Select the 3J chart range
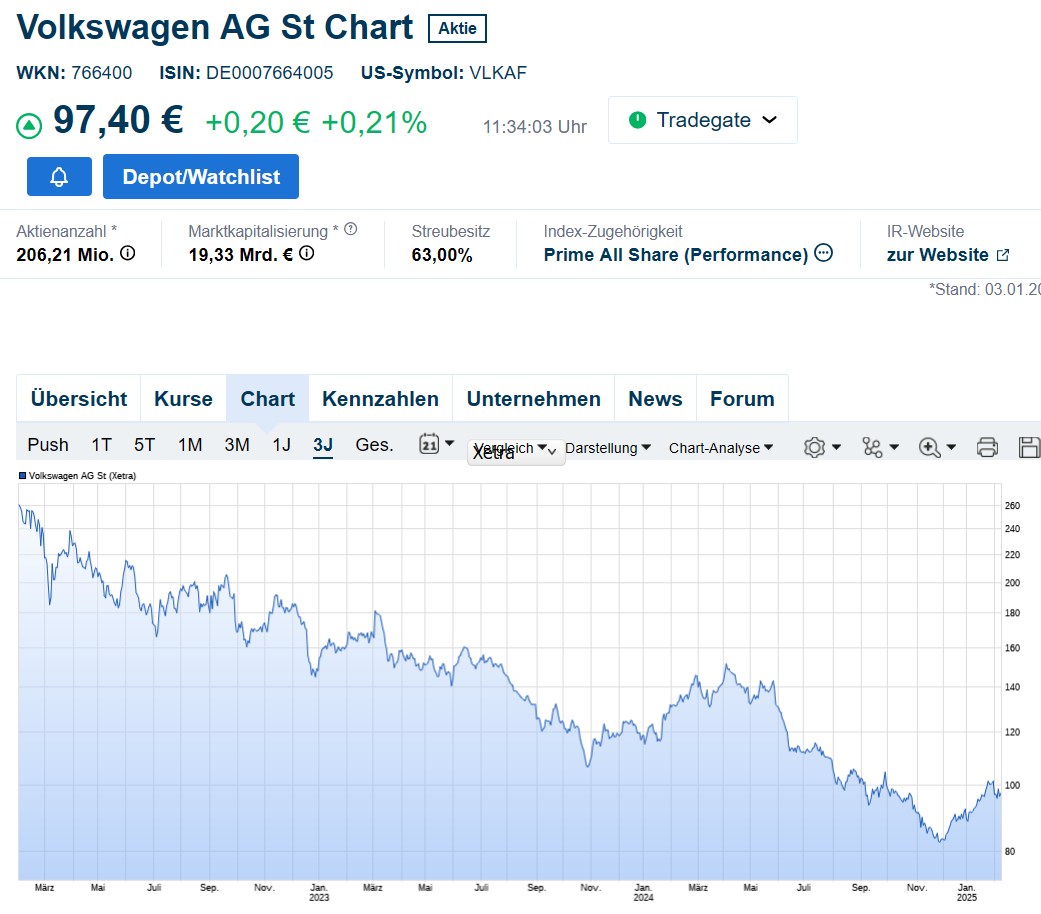The width and height of the screenshot is (1041, 914). (x=323, y=445)
